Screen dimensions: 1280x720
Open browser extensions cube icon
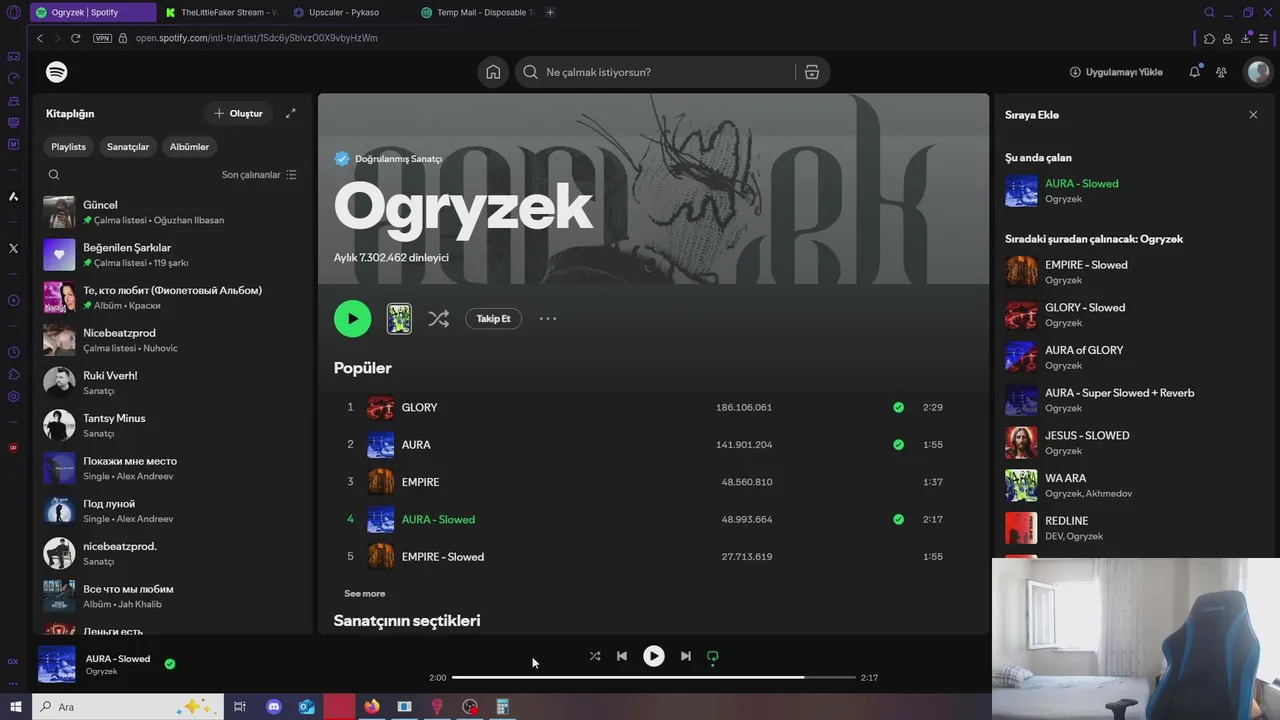click(1209, 38)
